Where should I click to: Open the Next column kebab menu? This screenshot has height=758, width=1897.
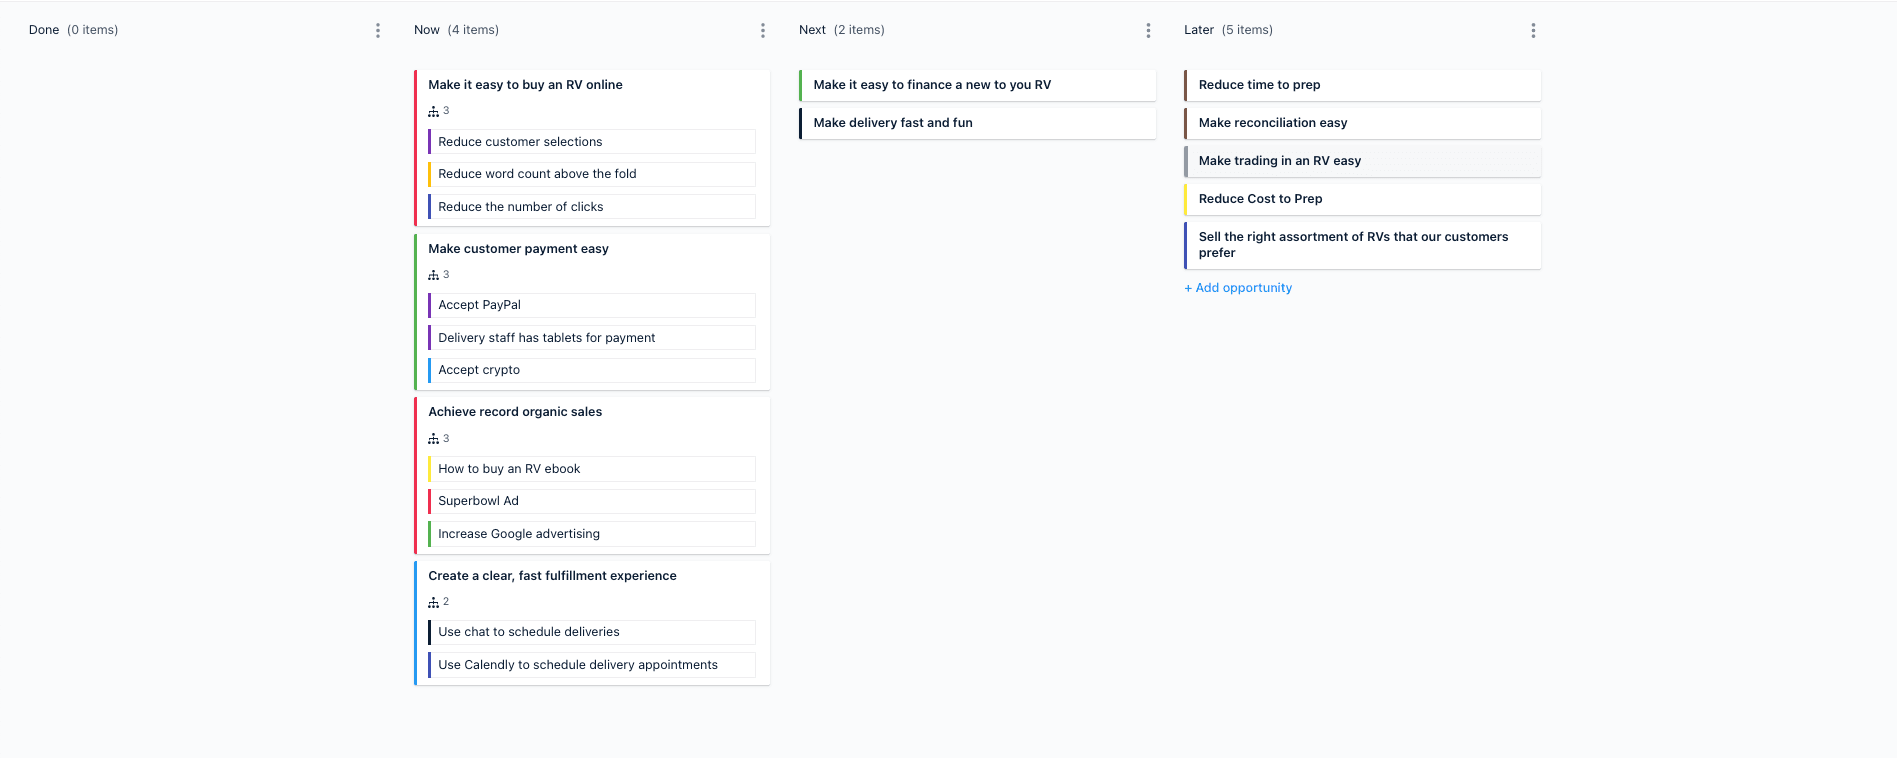click(1148, 31)
